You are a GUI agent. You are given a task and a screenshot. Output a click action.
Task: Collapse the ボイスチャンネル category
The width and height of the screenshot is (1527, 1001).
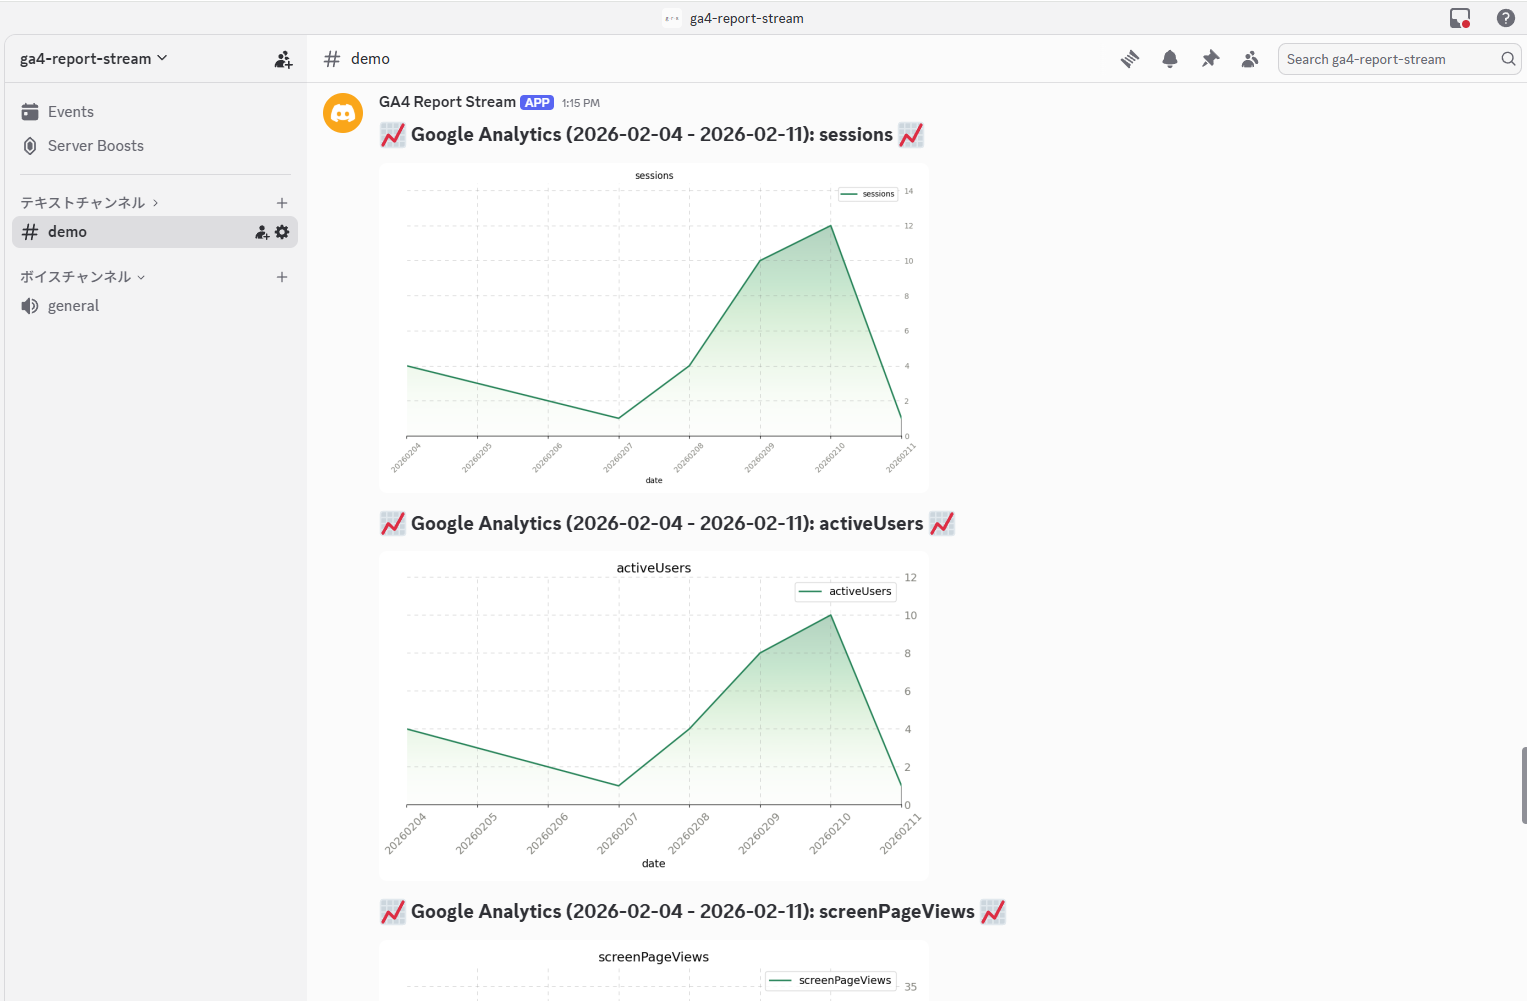[x=83, y=277]
